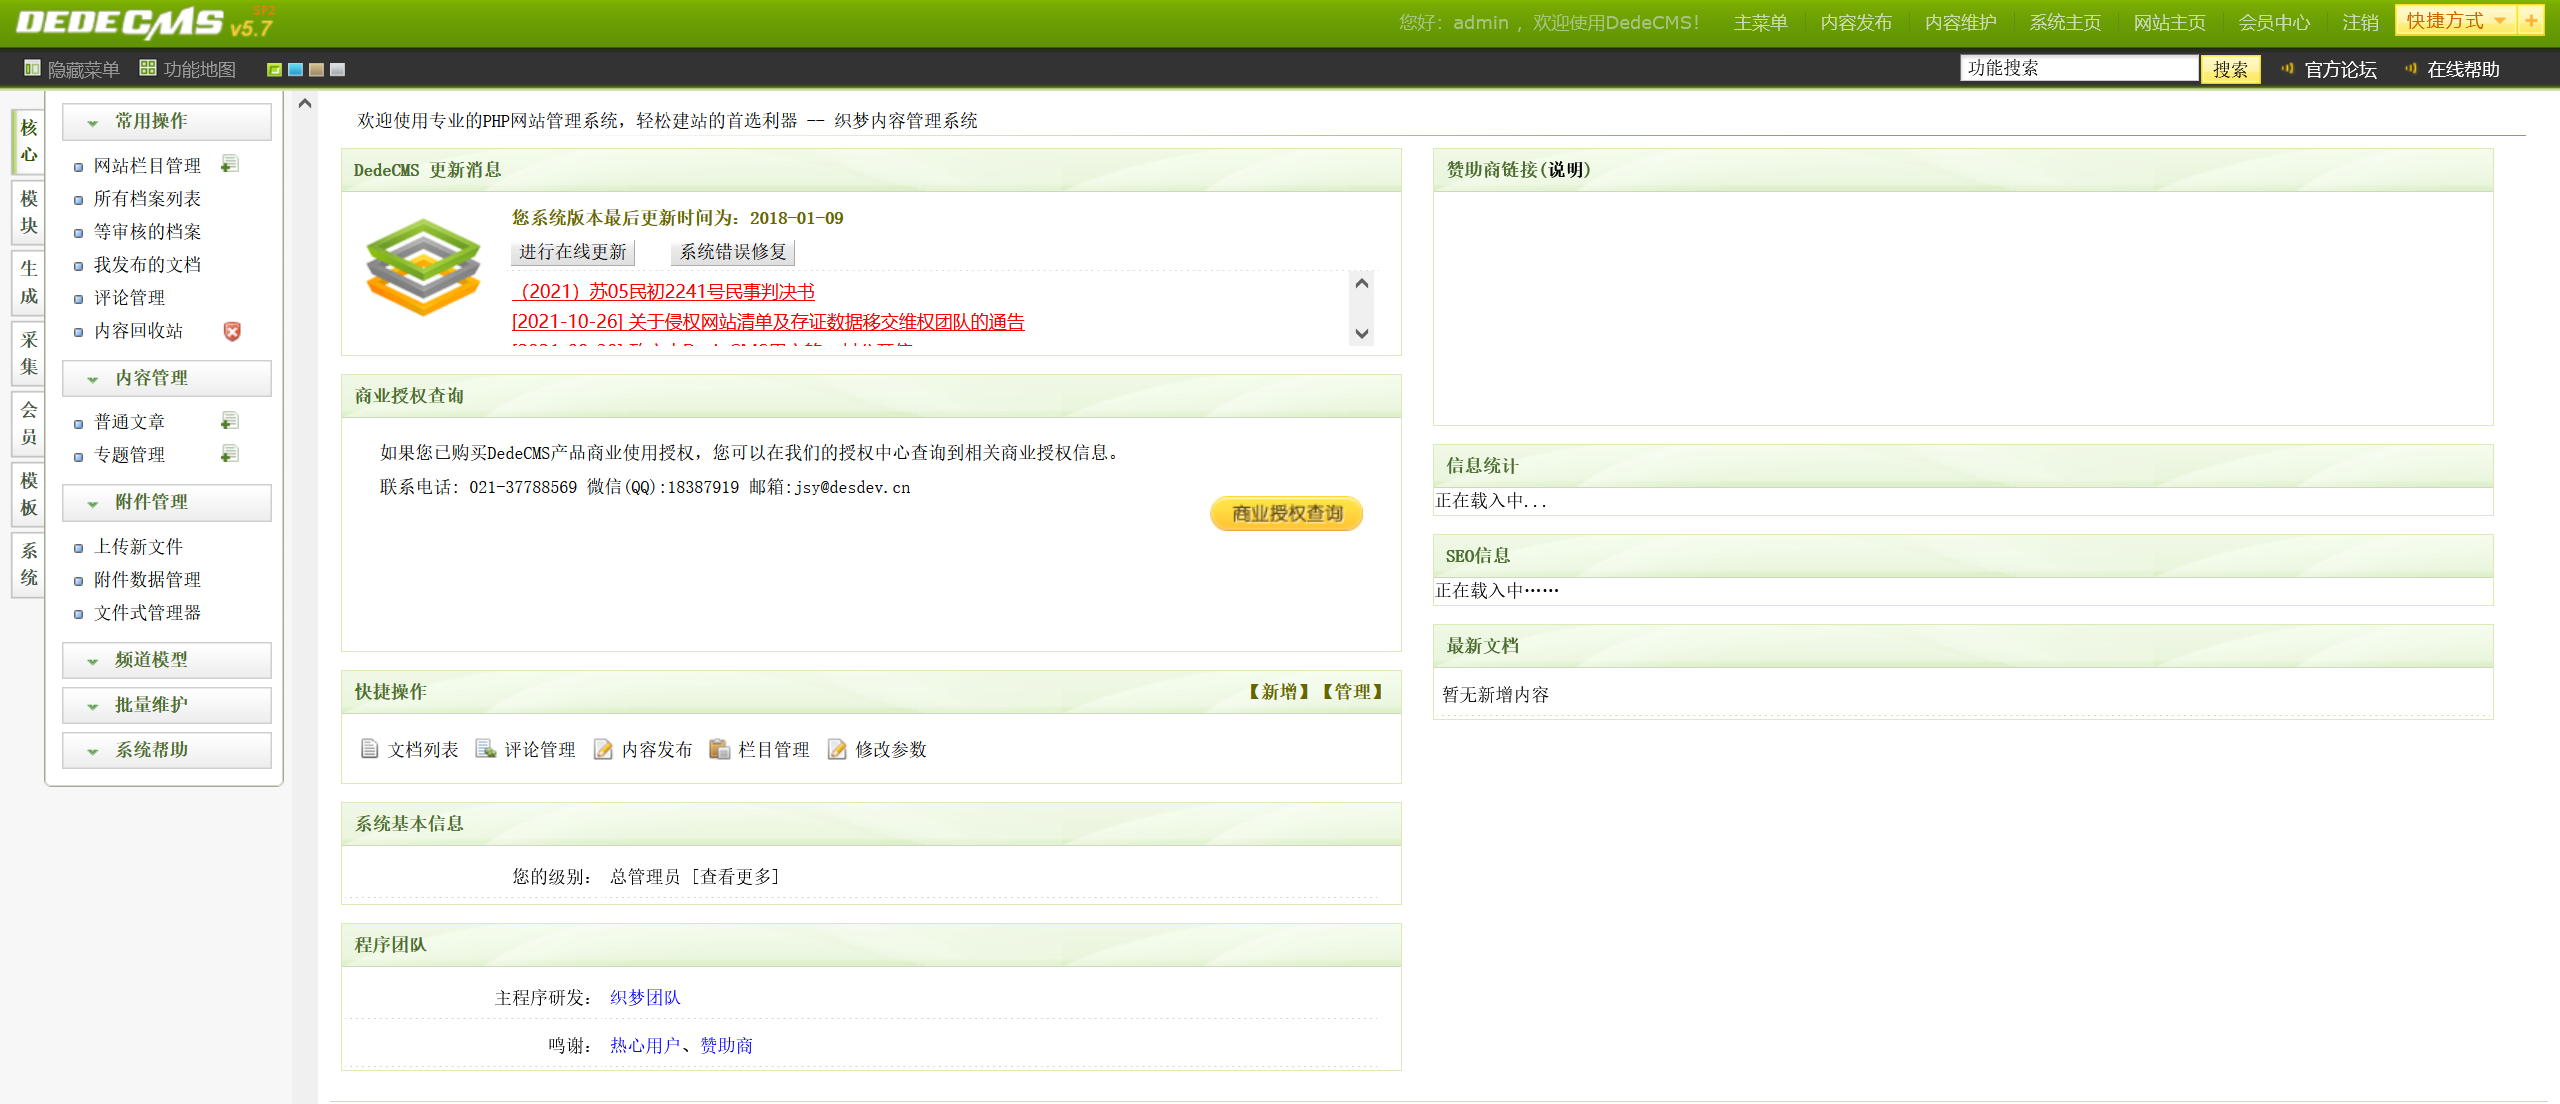
Task: Click the 商业授权查询 orange button
Action: pos(1286,513)
